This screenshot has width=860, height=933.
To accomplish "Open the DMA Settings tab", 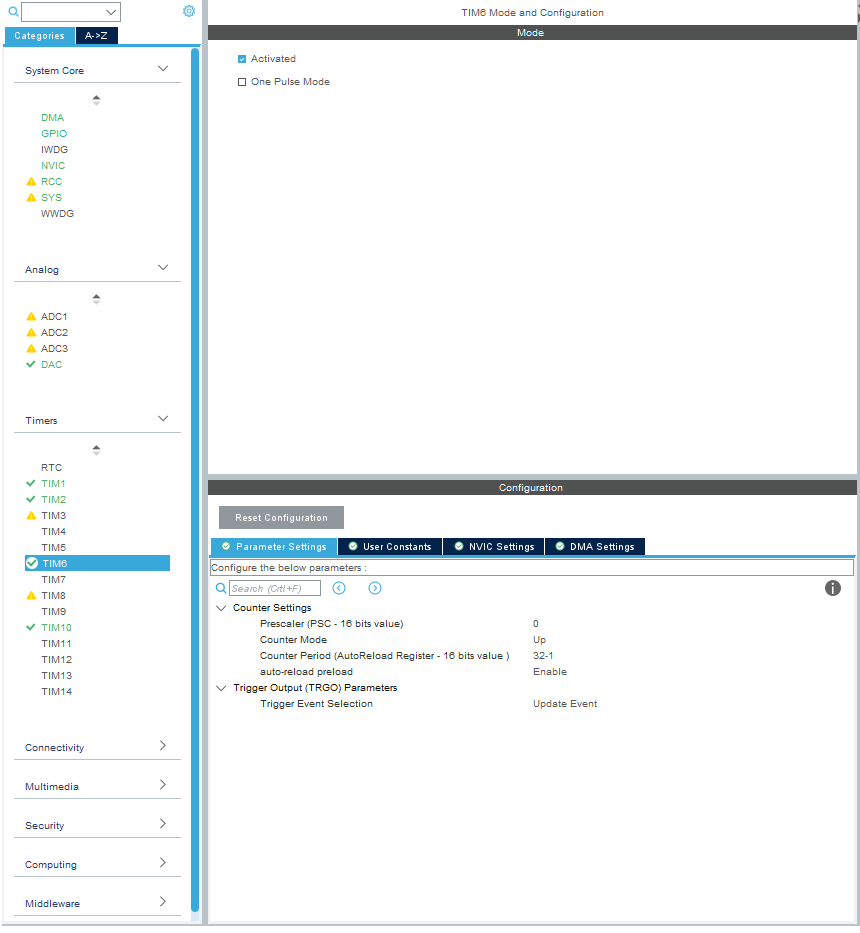I will pyautogui.click(x=595, y=546).
